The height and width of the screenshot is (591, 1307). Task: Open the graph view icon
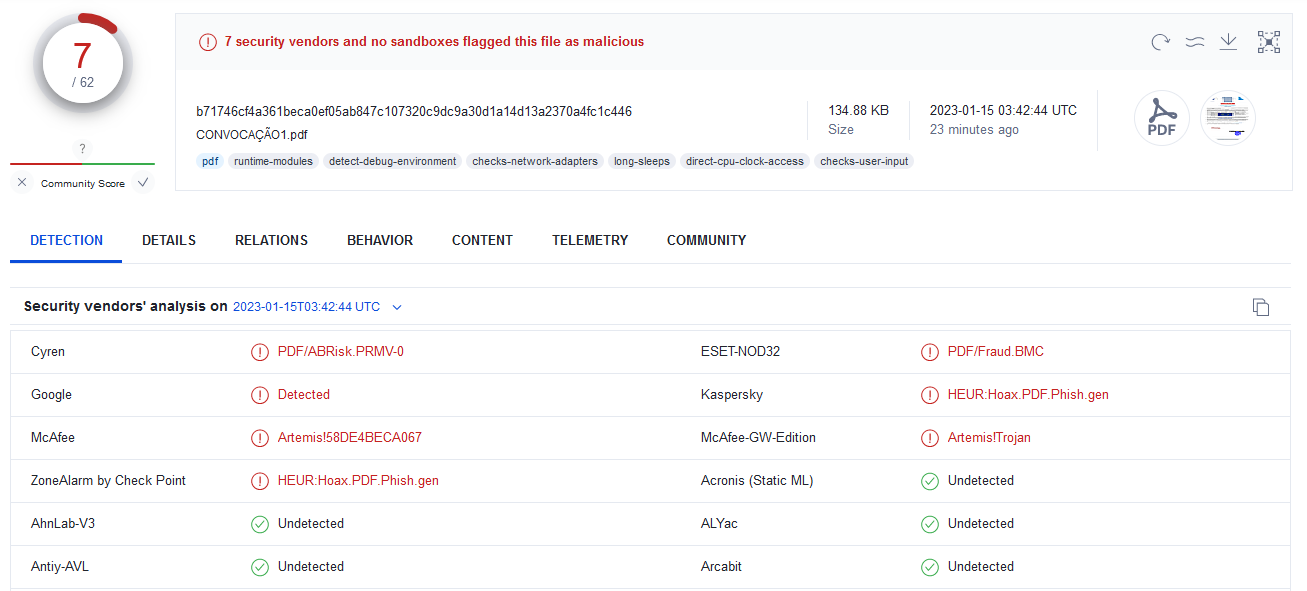pos(1268,42)
